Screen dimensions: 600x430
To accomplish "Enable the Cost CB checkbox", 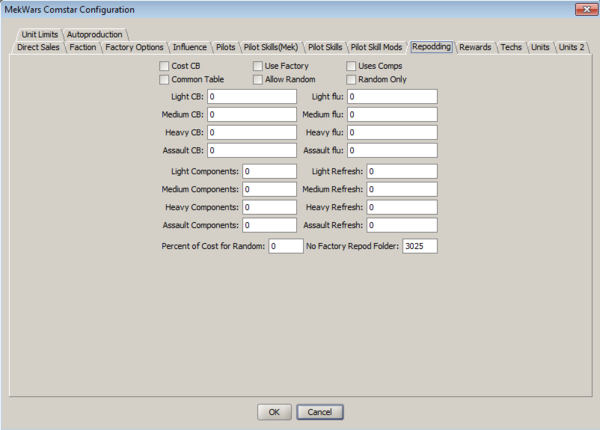I will pyautogui.click(x=164, y=66).
